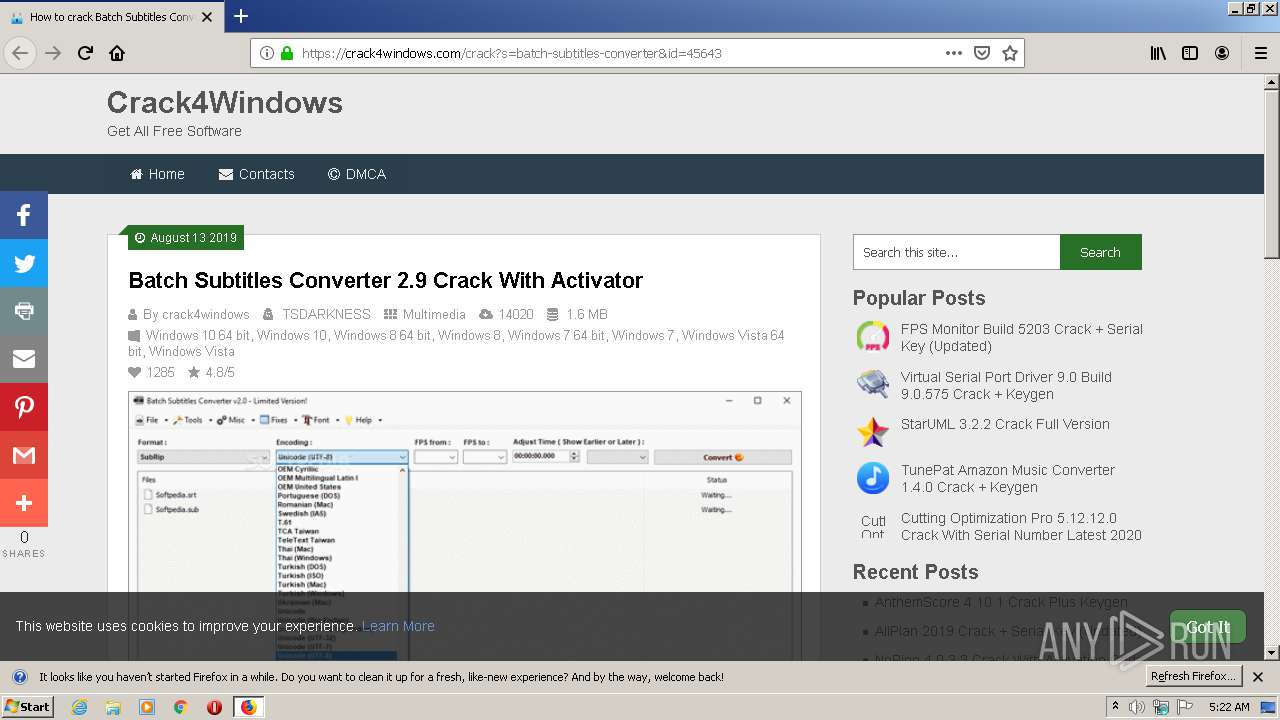This screenshot has height=720, width=1280.
Task: Click the Refresh Firefox button
Action: coord(1193,676)
